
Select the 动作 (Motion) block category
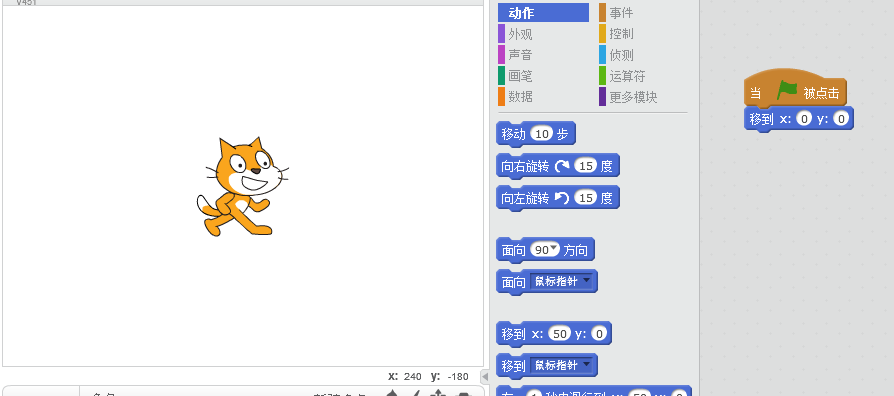pyautogui.click(x=543, y=13)
